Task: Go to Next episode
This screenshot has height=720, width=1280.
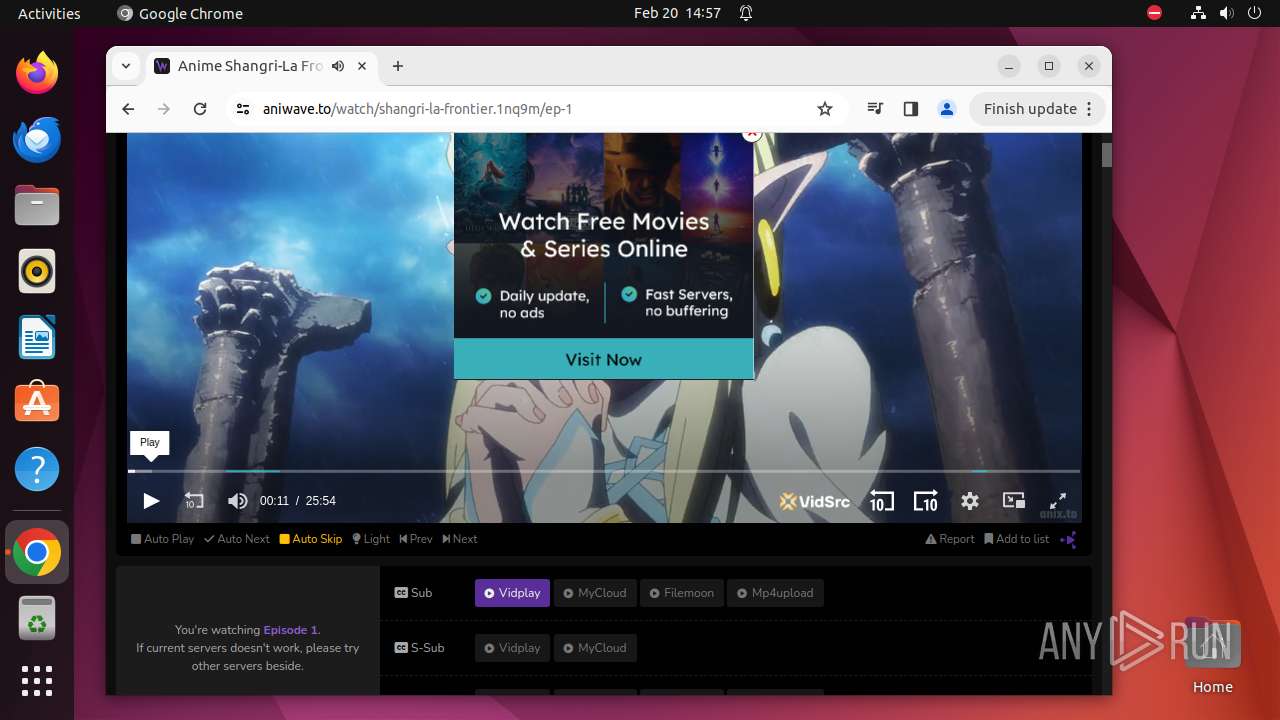Action: (x=460, y=539)
